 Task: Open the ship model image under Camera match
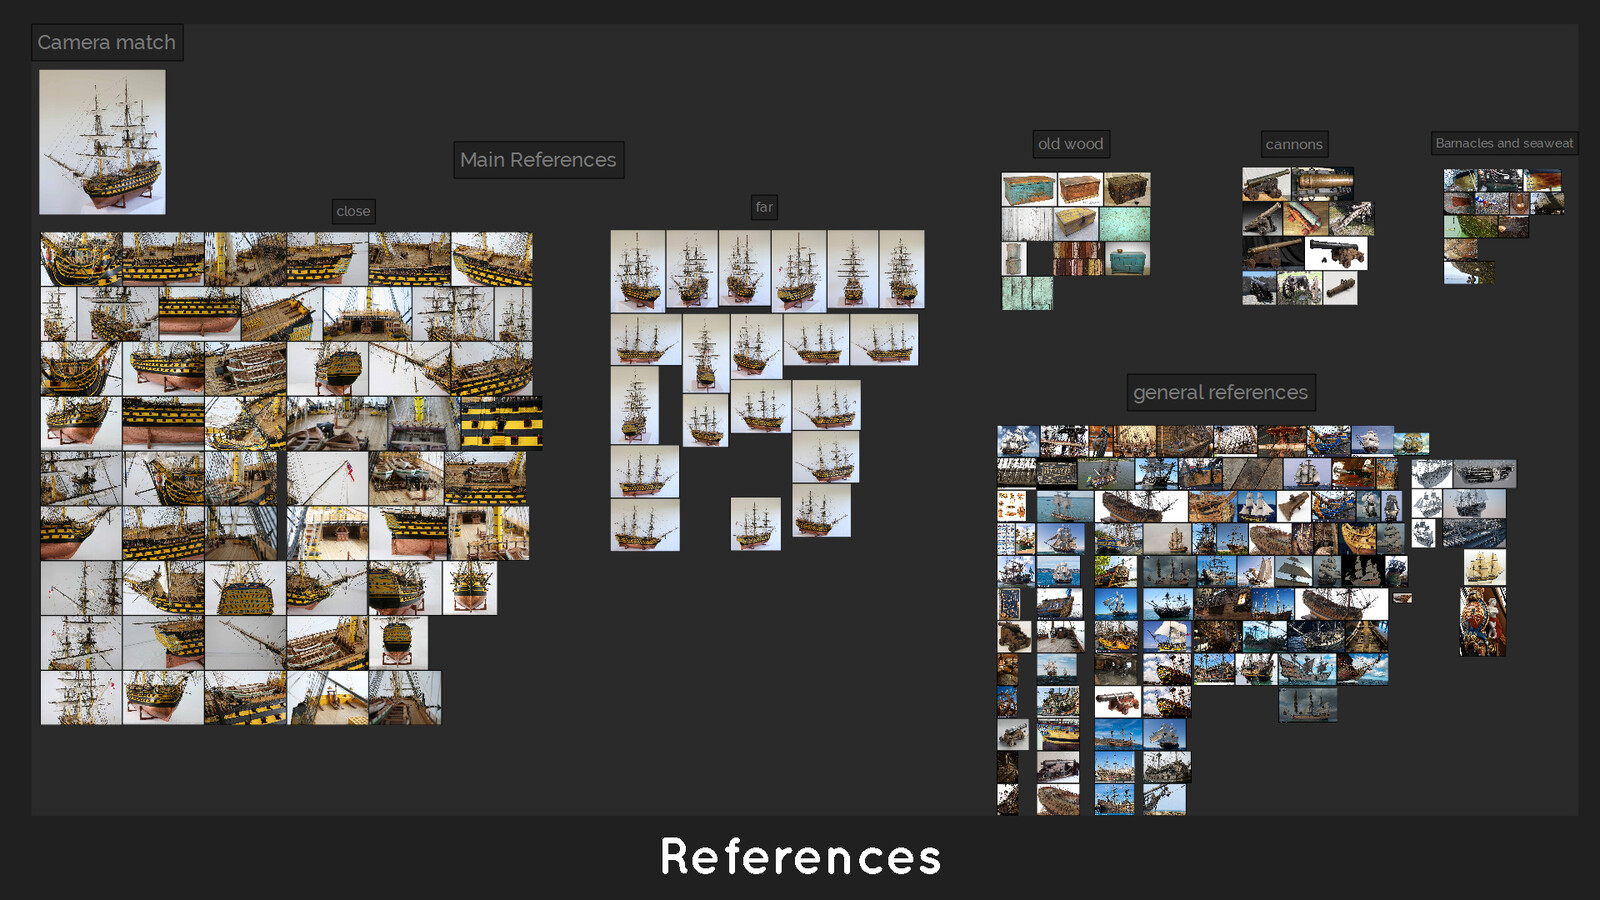click(x=102, y=142)
